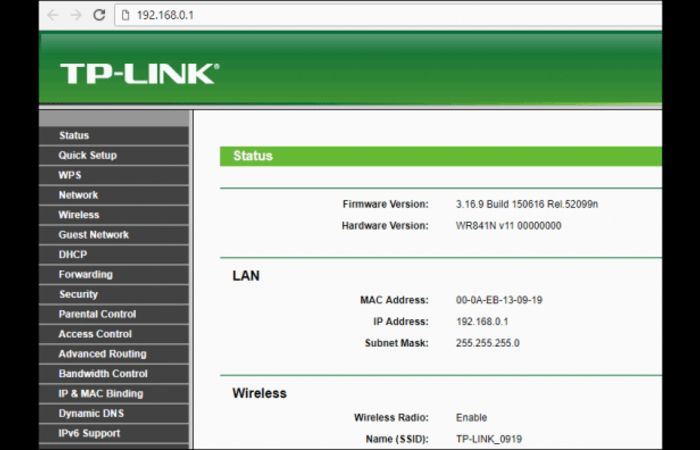Click the MAC Address label
The height and width of the screenshot is (450, 700).
(x=394, y=300)
